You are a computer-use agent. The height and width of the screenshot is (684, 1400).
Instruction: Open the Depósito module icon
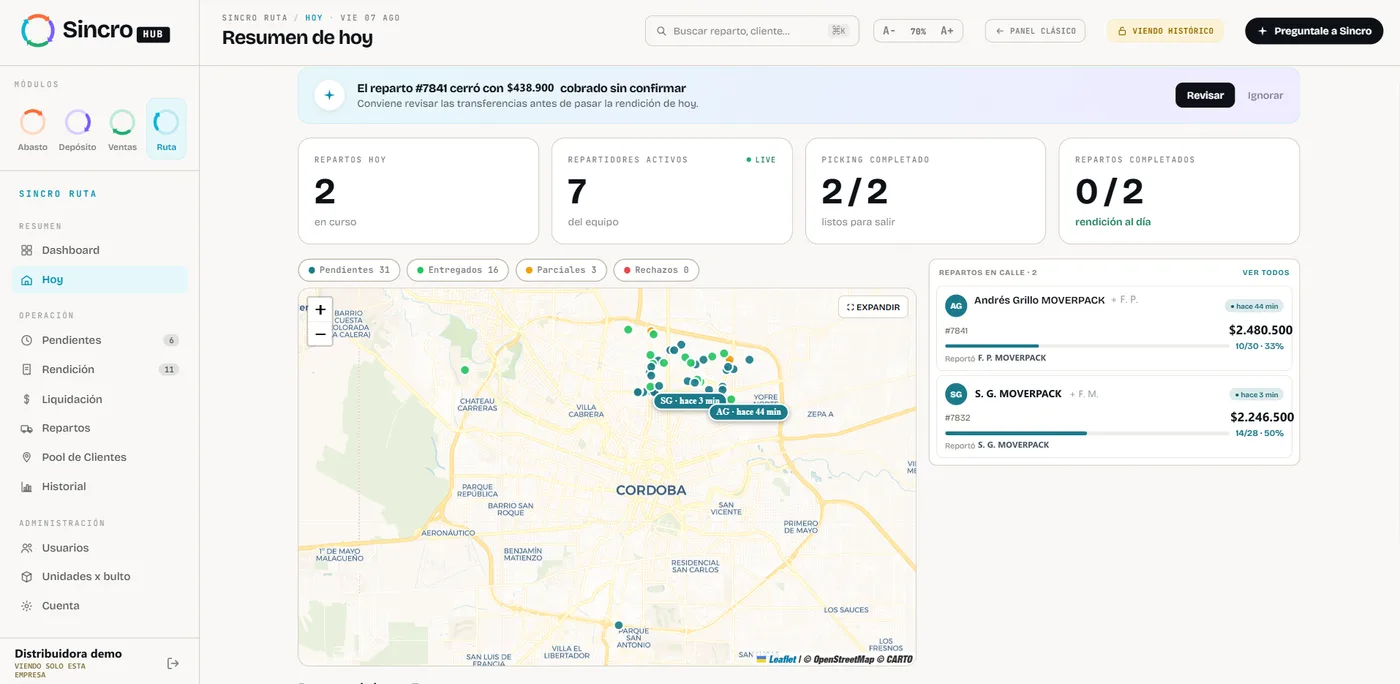coord(78,123)
